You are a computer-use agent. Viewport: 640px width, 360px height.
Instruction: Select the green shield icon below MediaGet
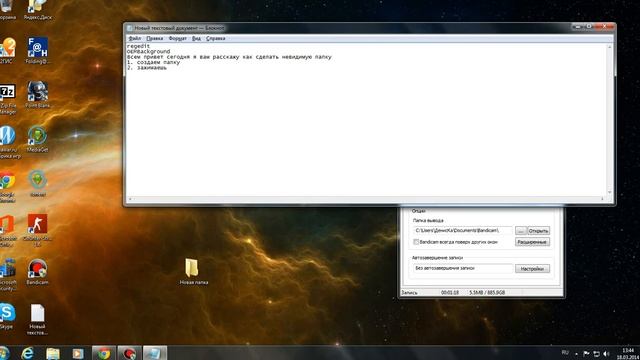point(38,183)
